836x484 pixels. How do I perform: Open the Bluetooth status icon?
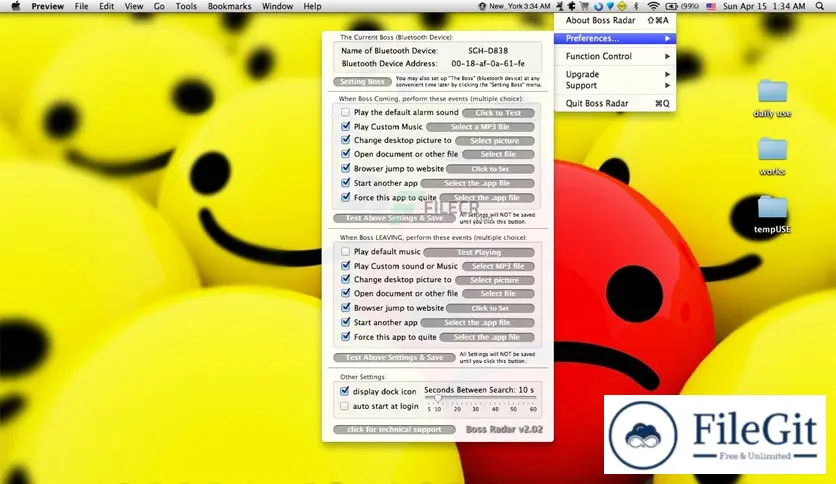636,6
